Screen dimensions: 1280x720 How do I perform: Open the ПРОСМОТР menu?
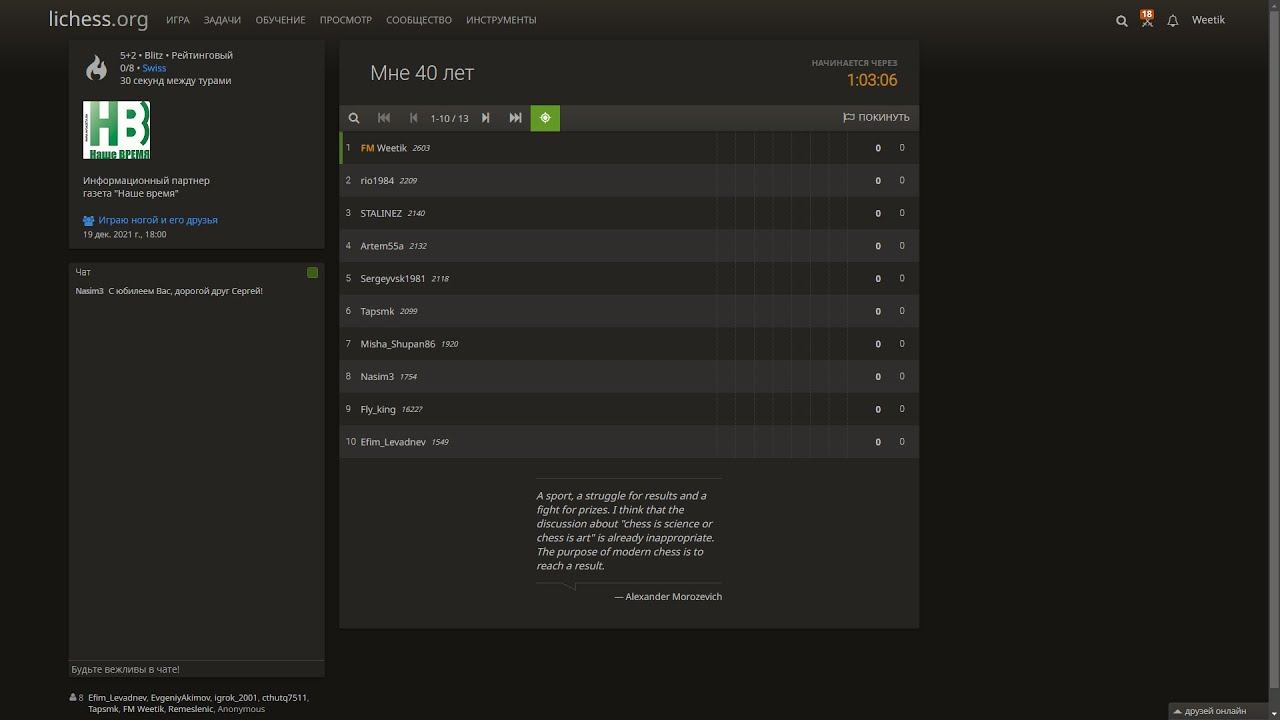[346, 20]
